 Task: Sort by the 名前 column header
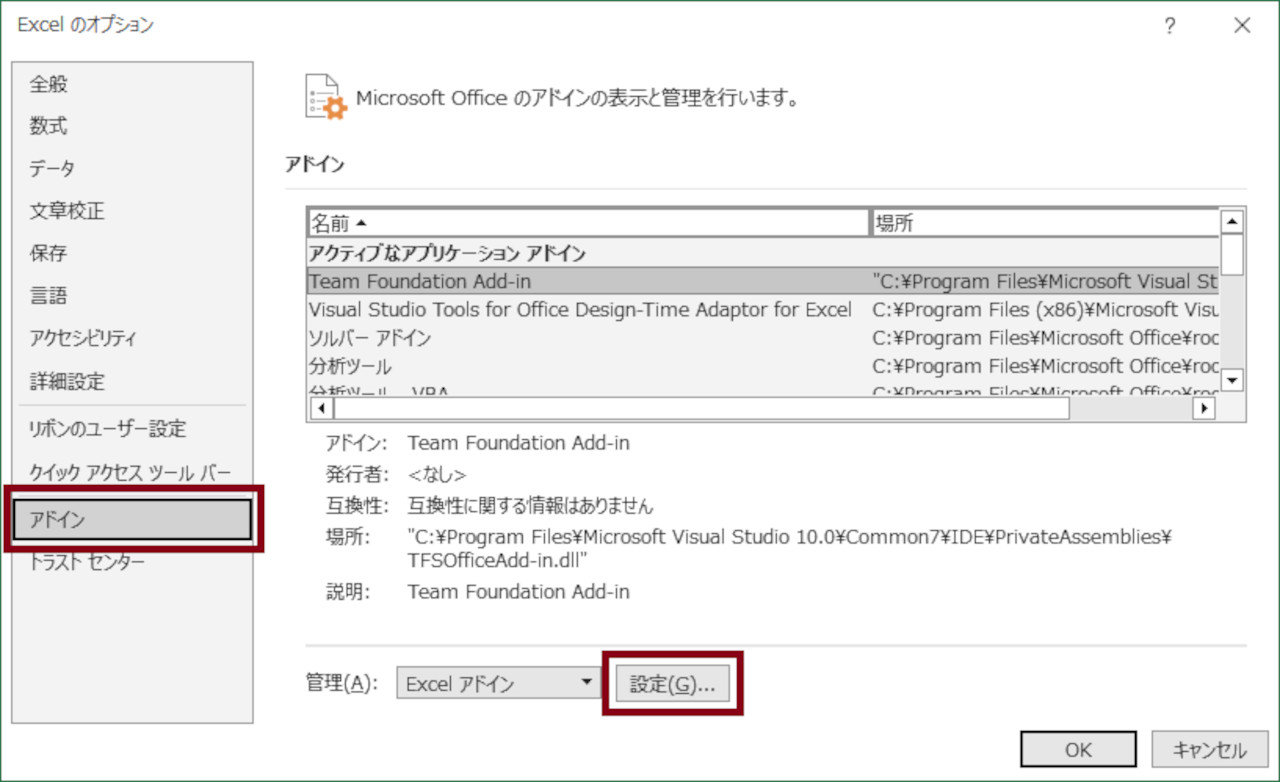pos(588,223)
